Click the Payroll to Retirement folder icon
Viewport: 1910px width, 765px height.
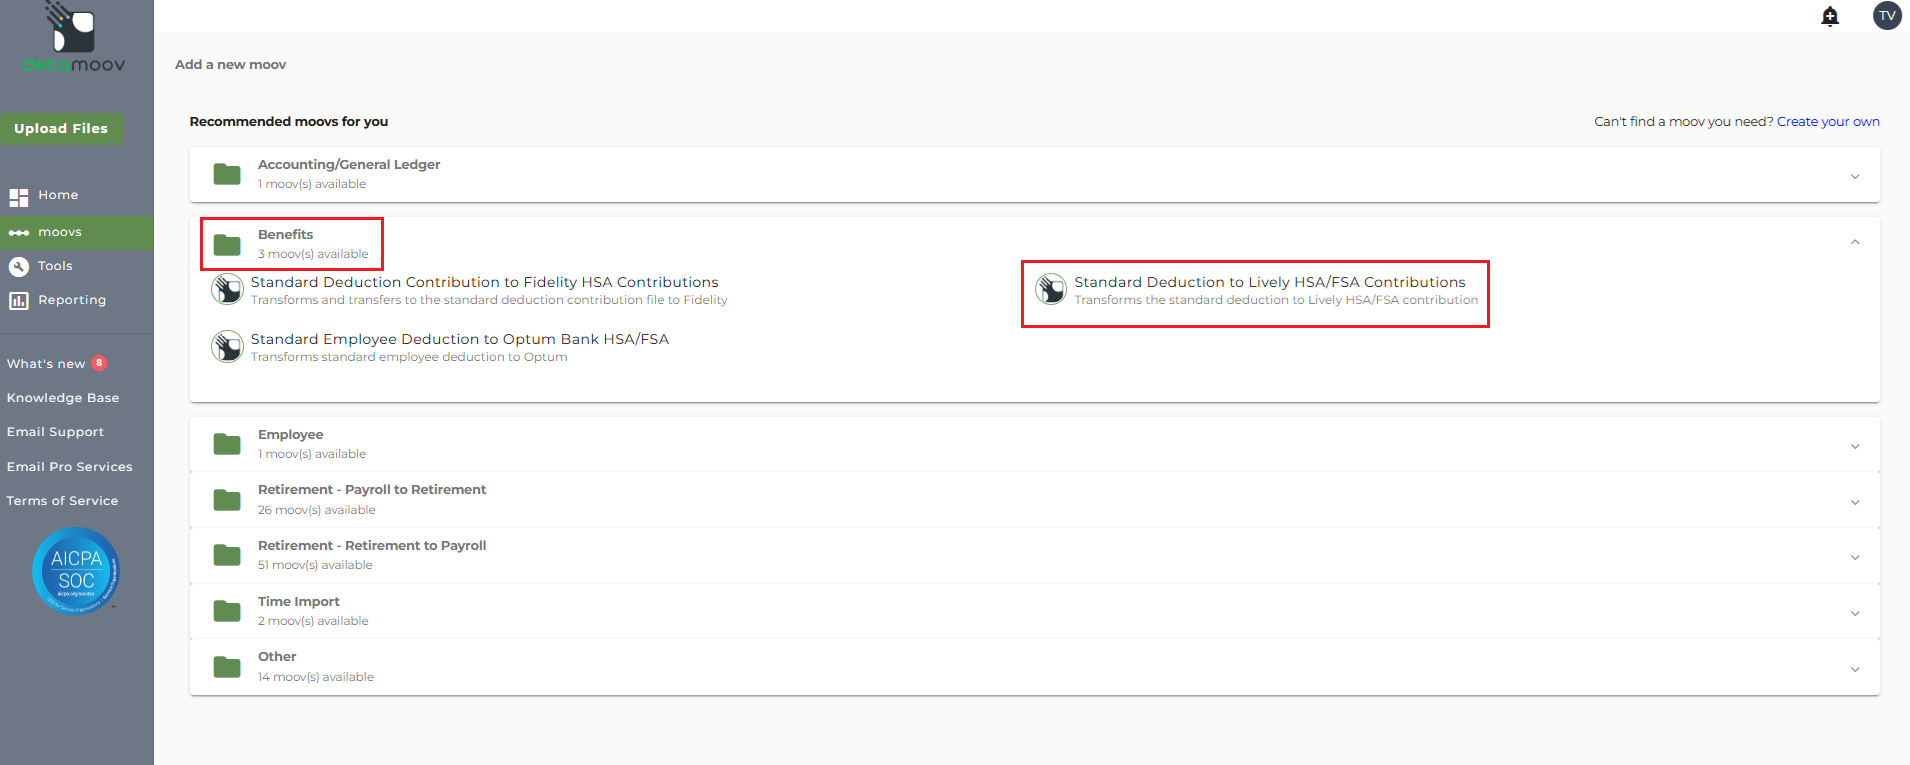pos(227,499)
